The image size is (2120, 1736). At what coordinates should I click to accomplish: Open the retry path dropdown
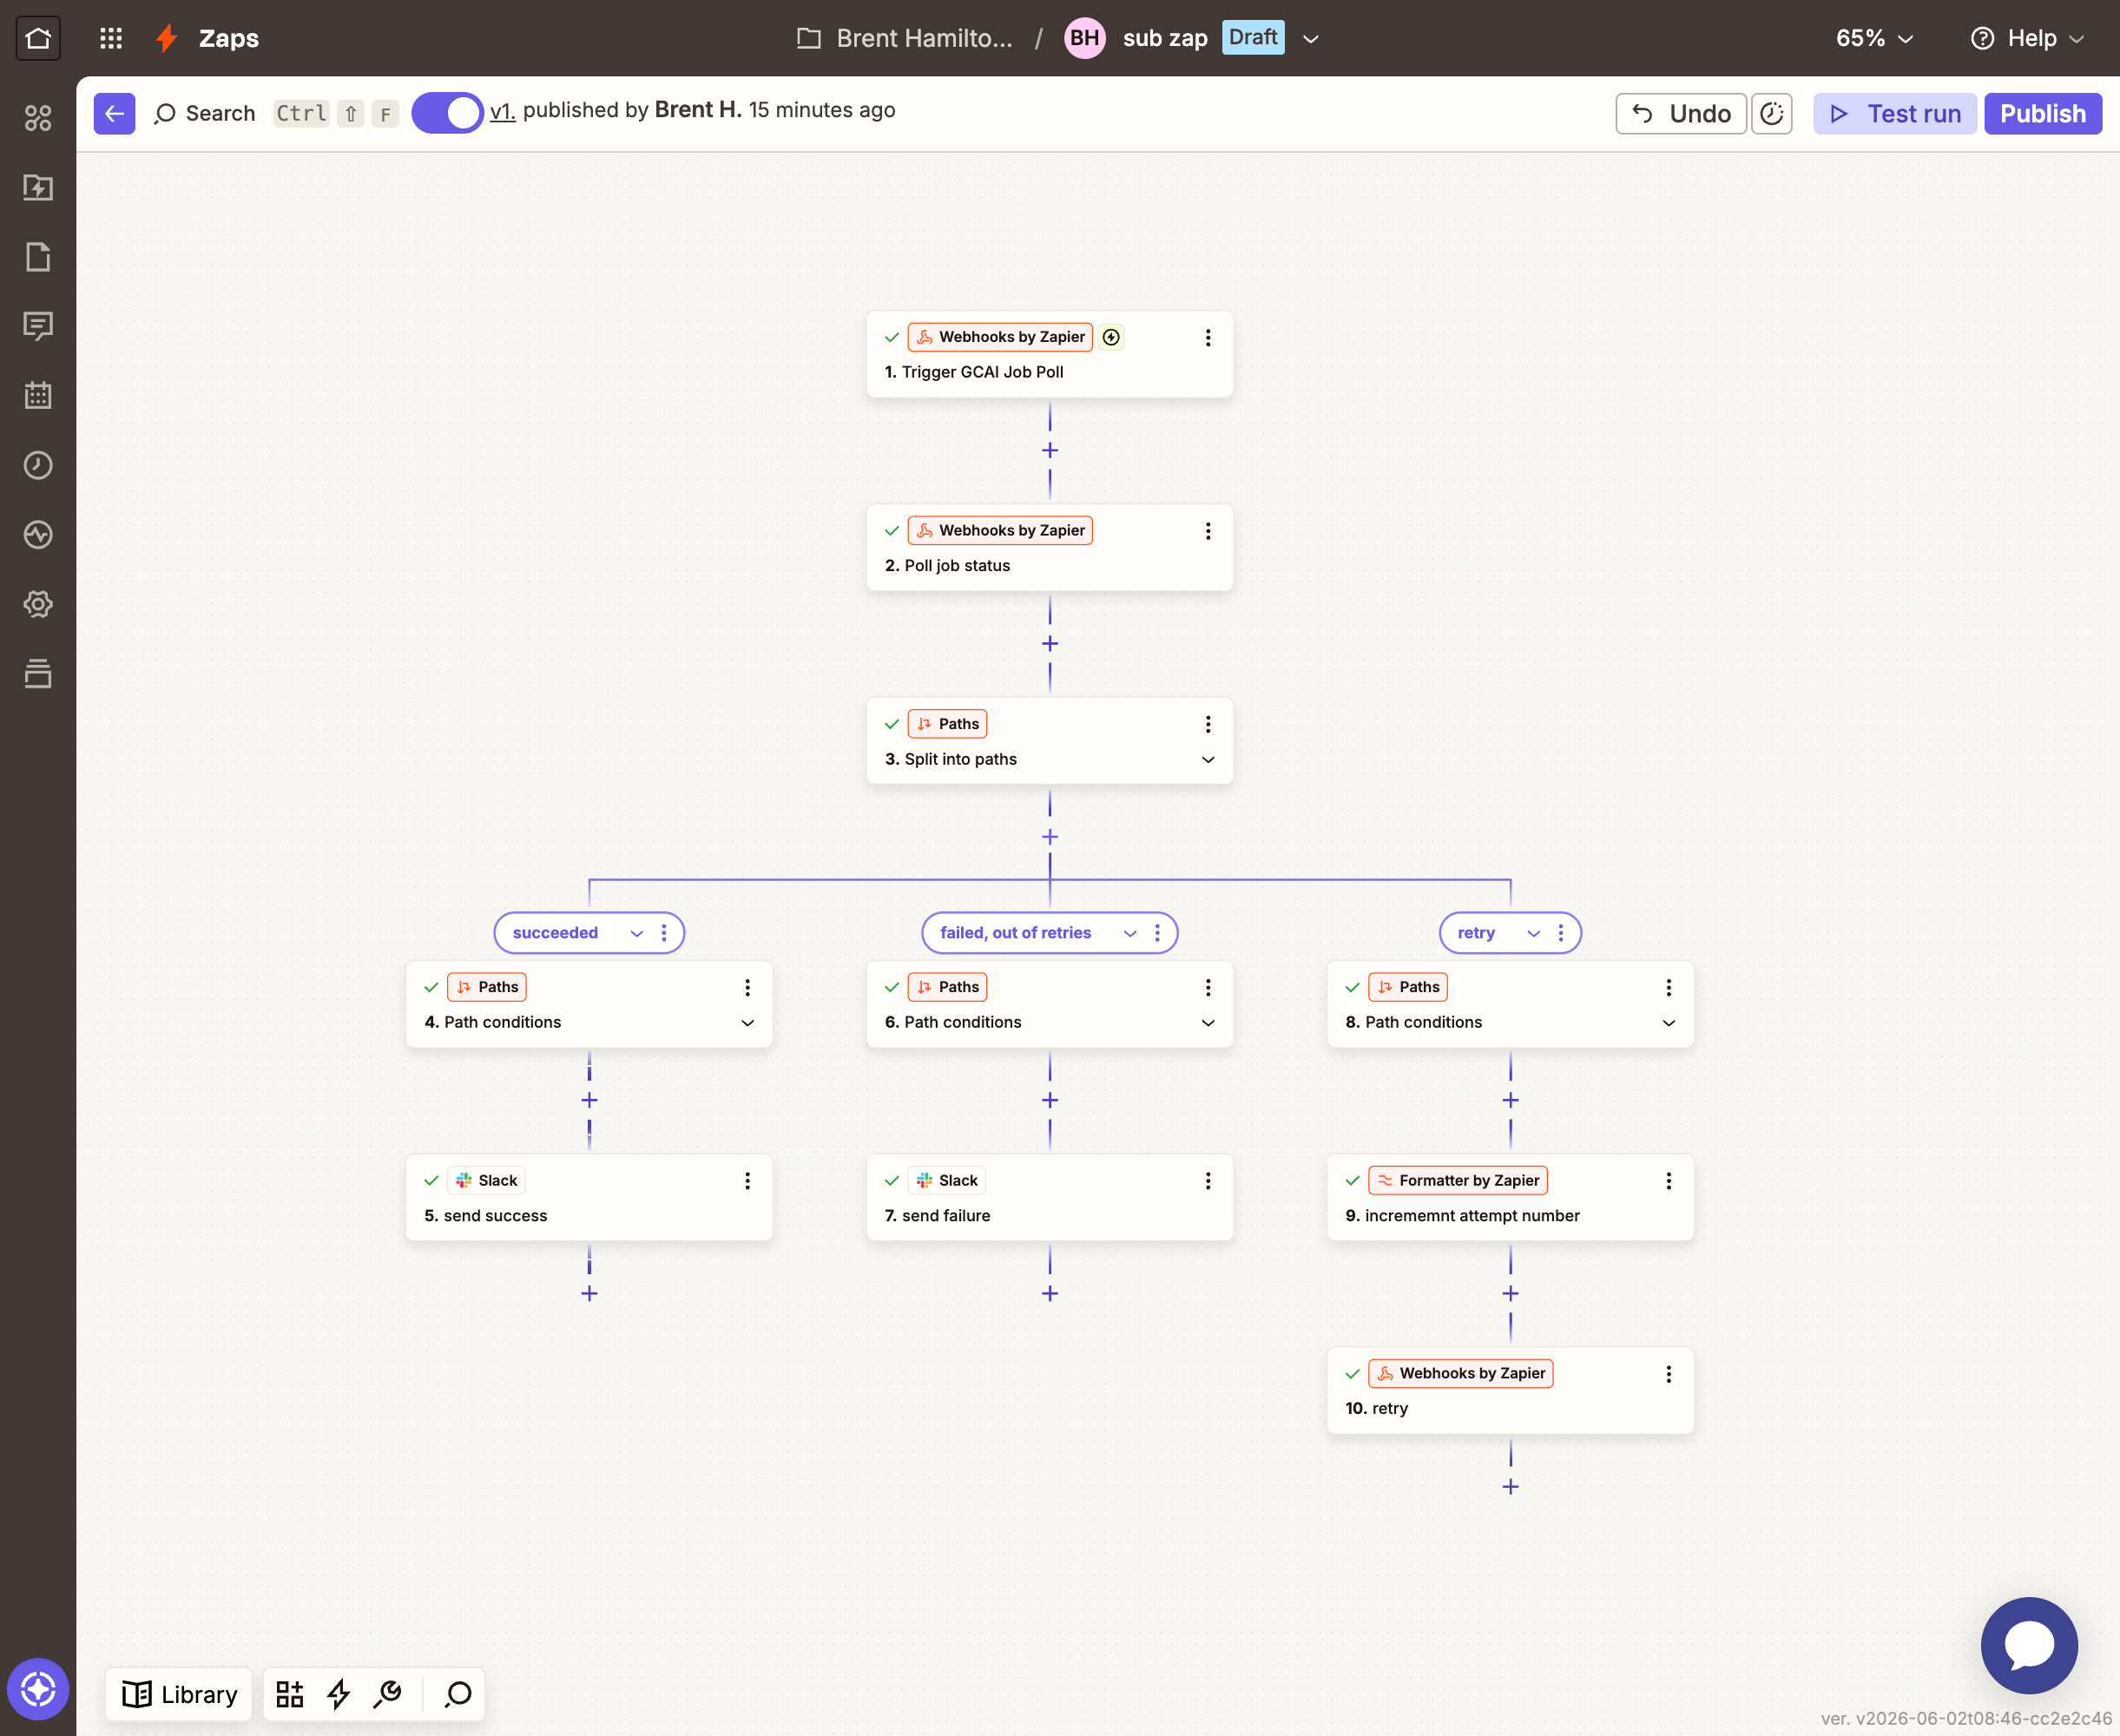pyautogui.click(x=1533, y=933)
